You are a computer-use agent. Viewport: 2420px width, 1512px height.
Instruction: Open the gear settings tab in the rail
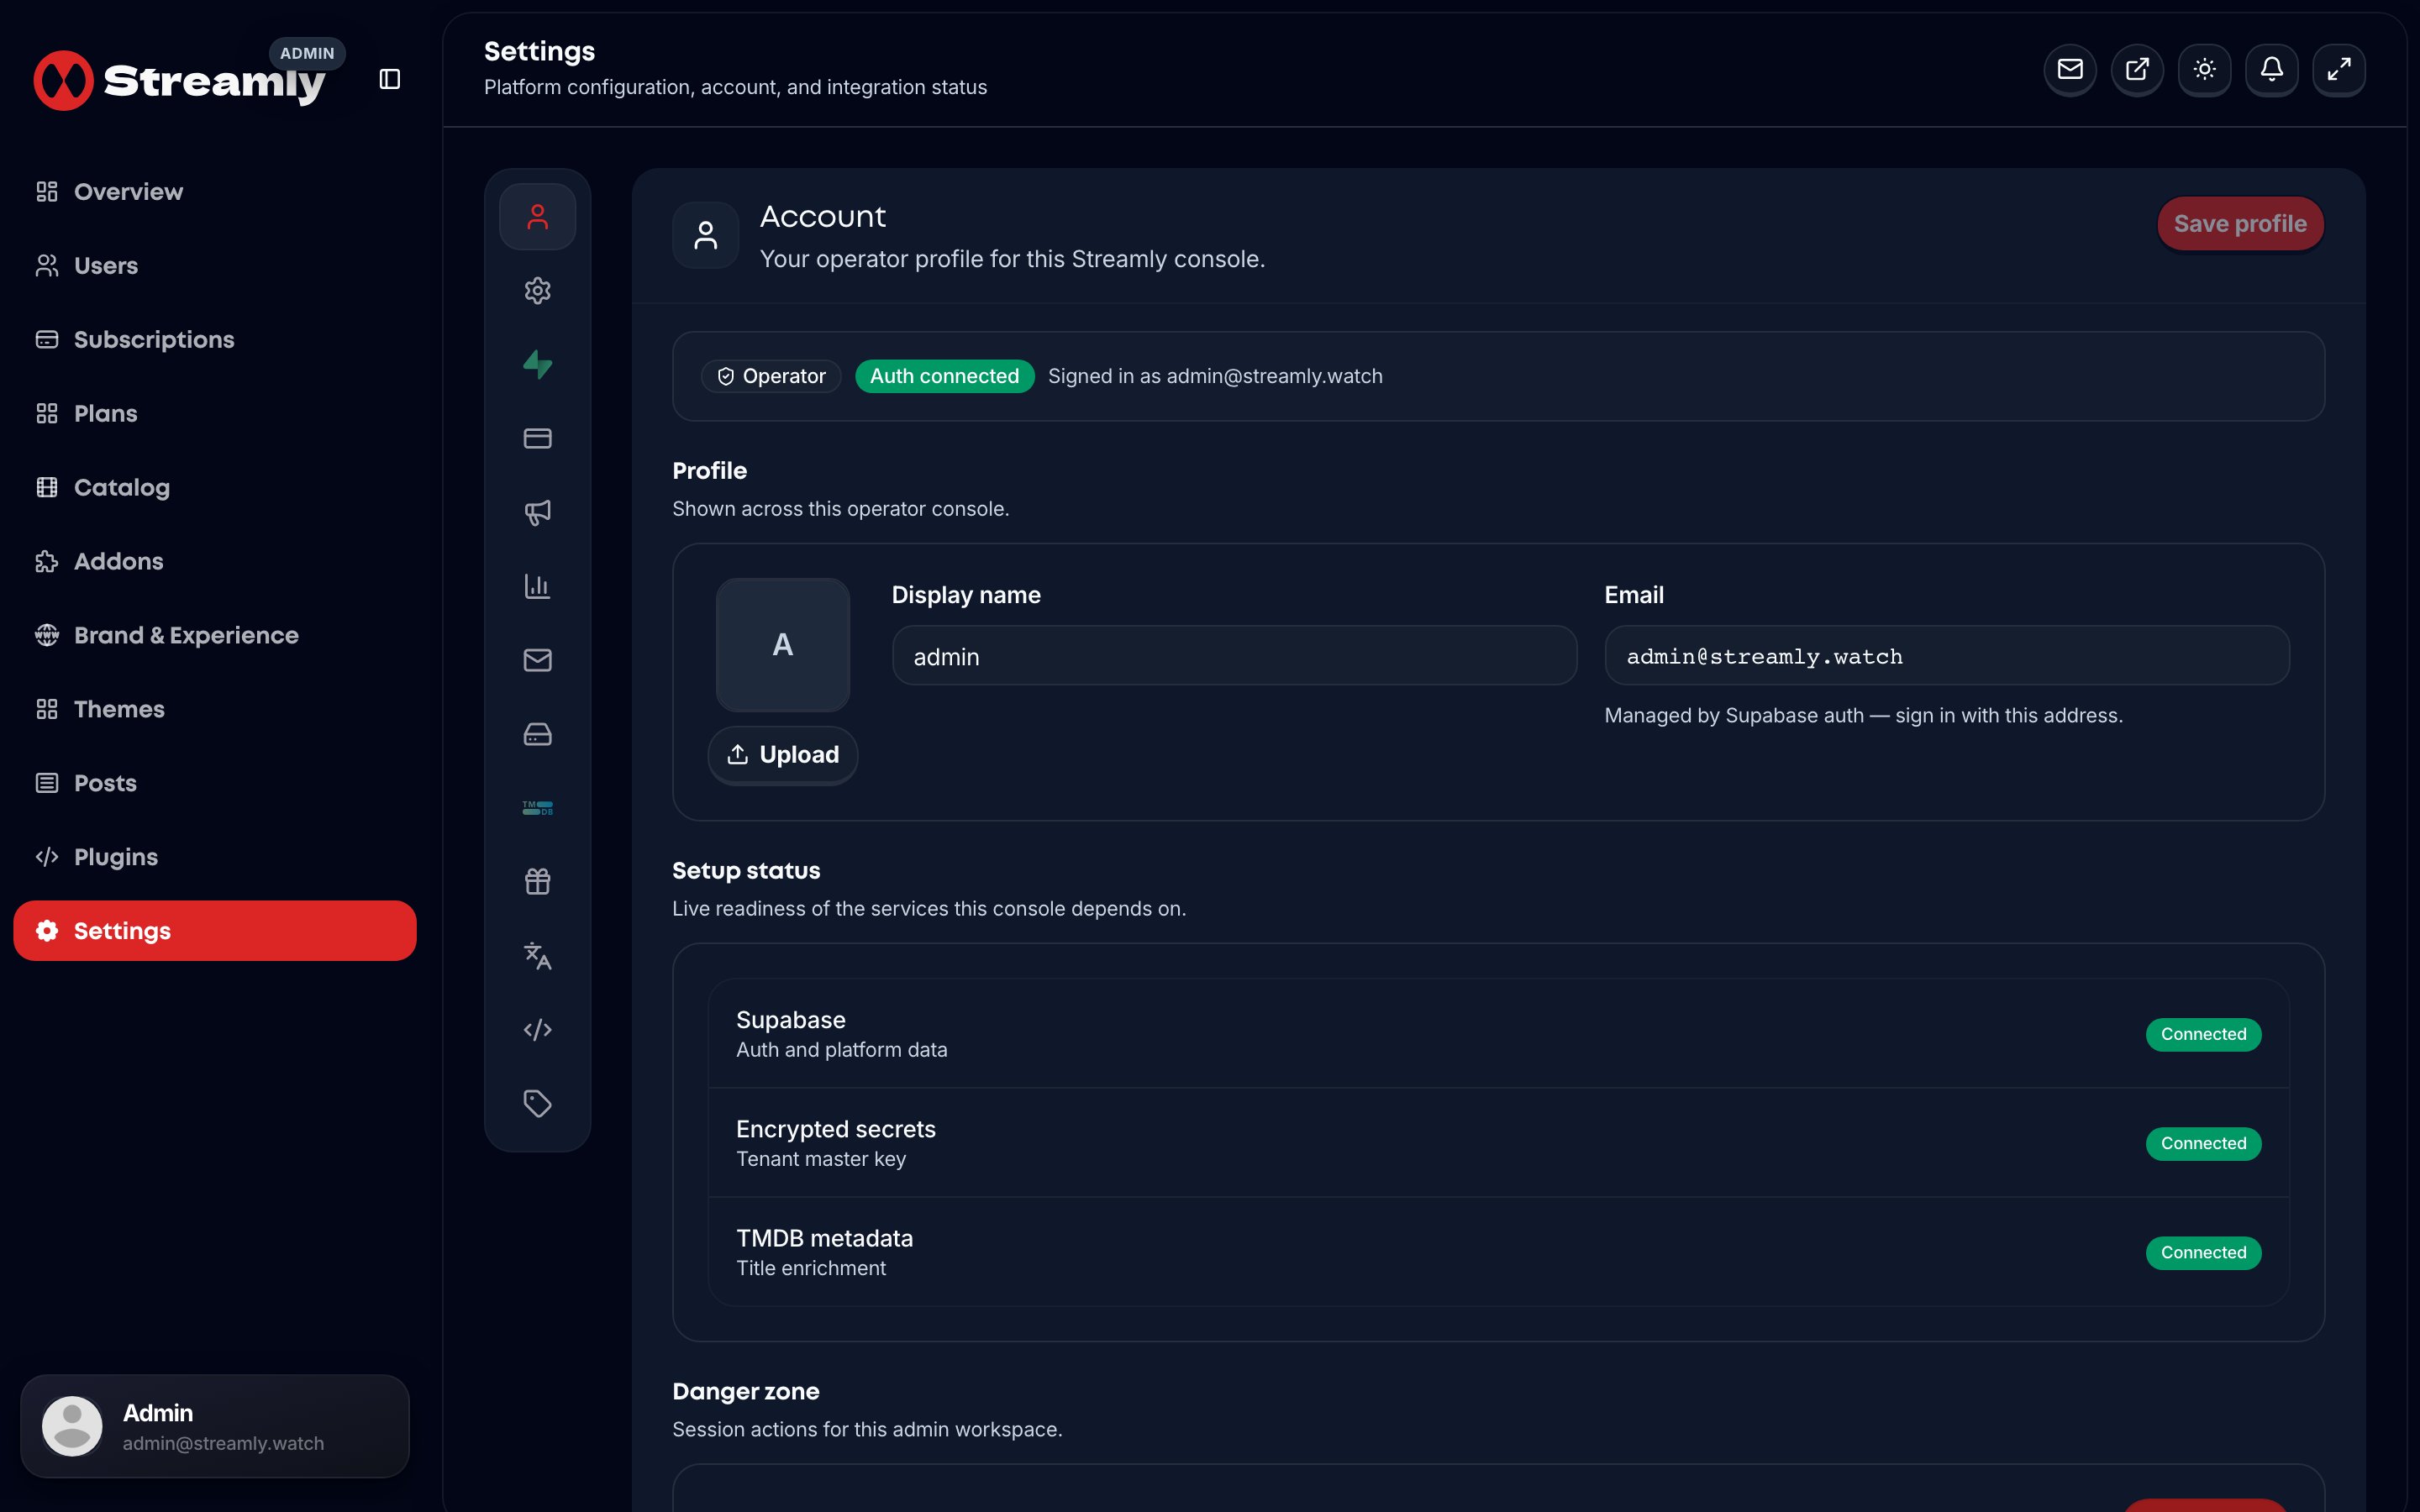(x=537, y=291)
